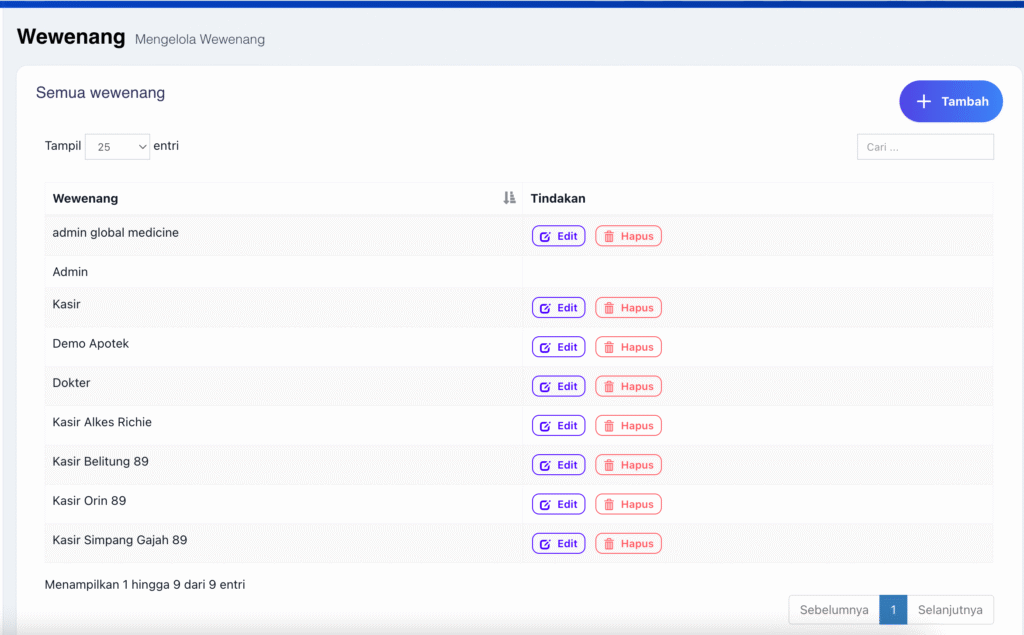Click the sort icon in Wewenang column header
1024x635 pixels.
point(509,199)
